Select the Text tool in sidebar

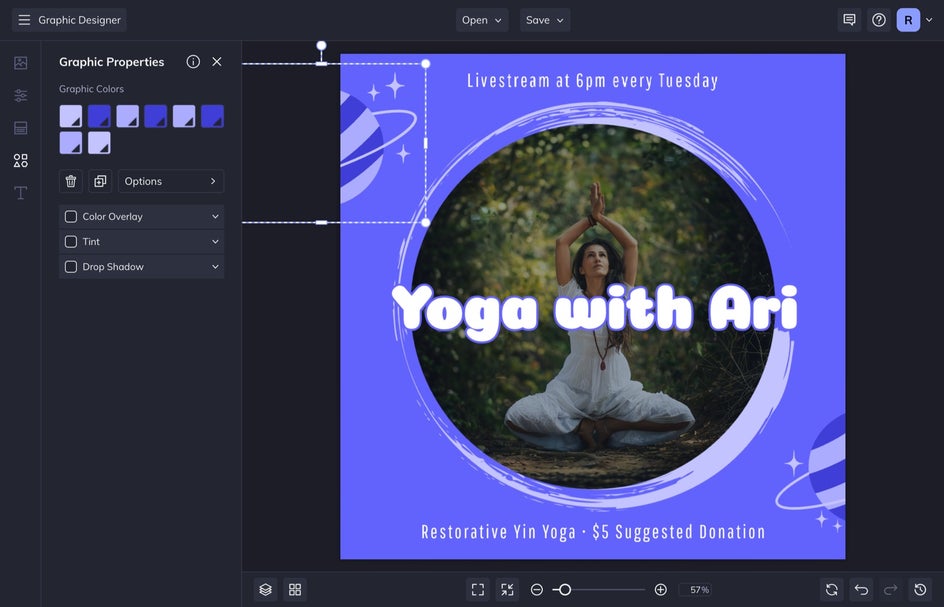pyautogui.click(x=20, y=193)
